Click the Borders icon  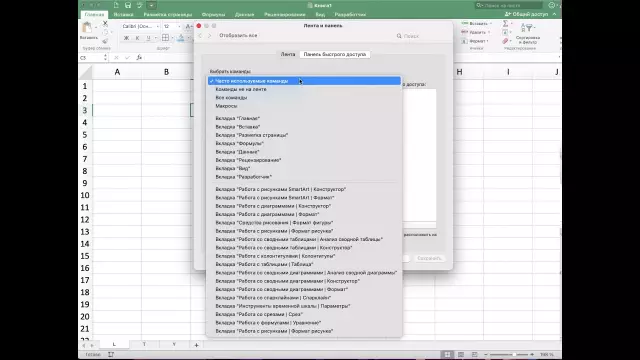[165, 38]
